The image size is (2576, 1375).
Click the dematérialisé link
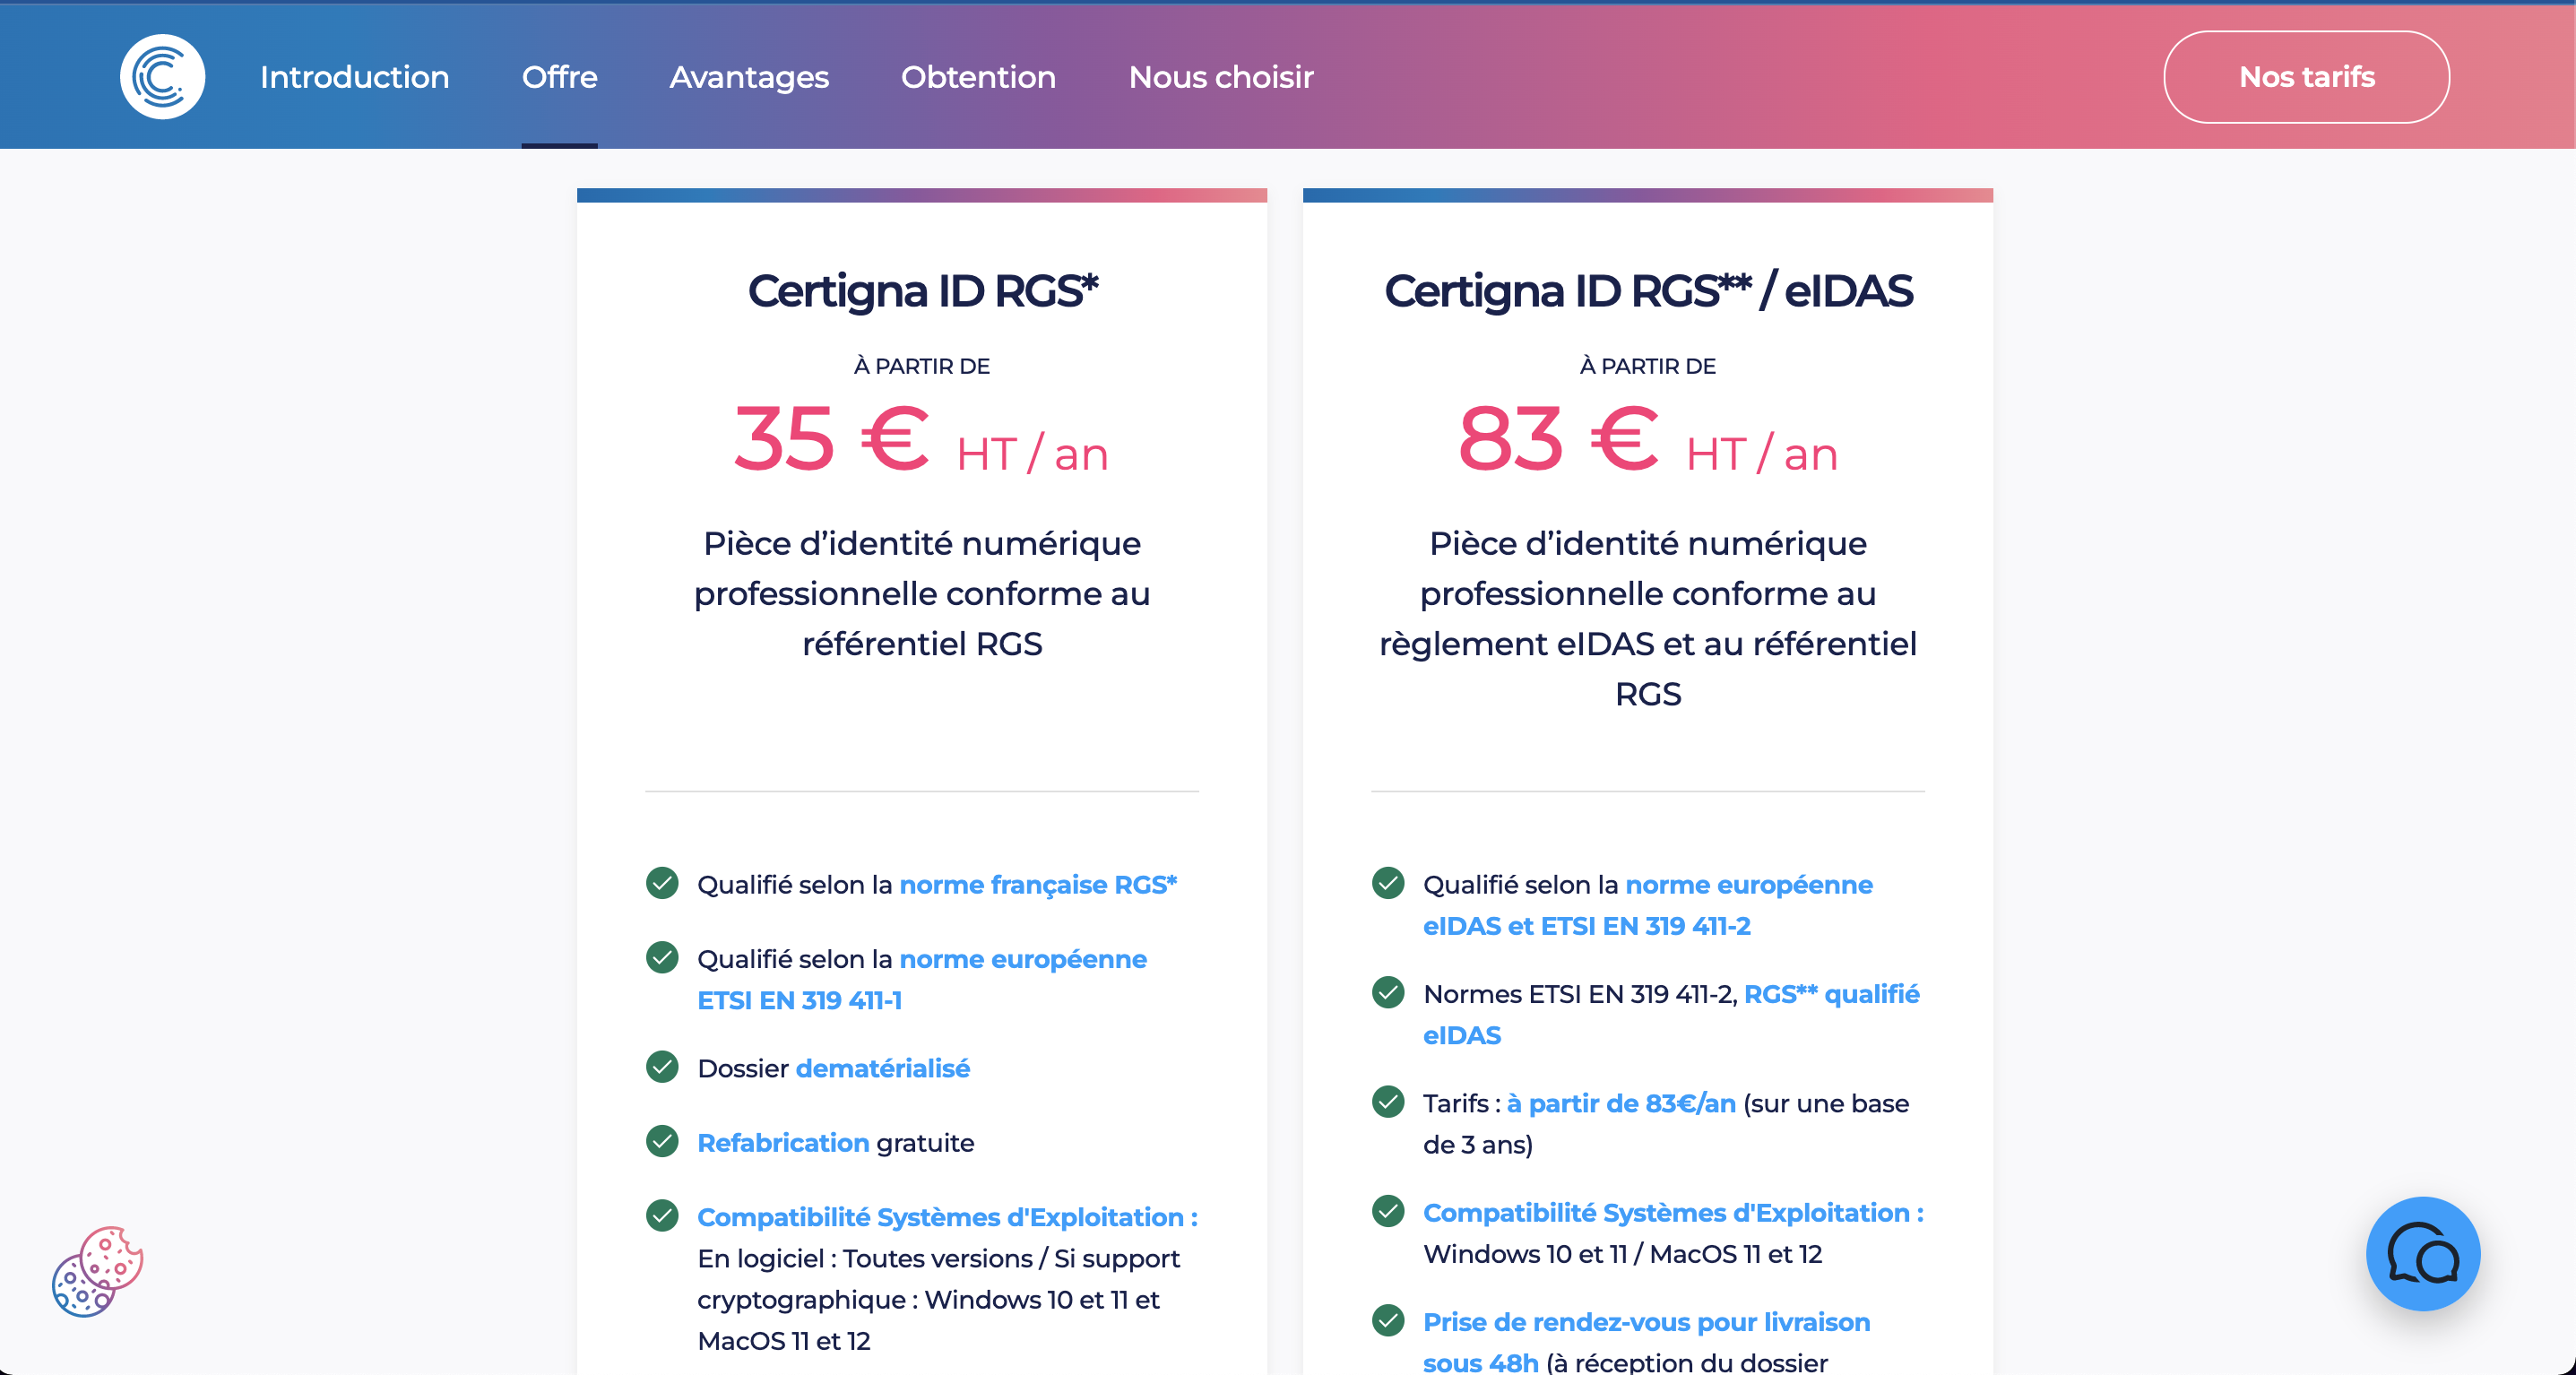coord(882,1069)
